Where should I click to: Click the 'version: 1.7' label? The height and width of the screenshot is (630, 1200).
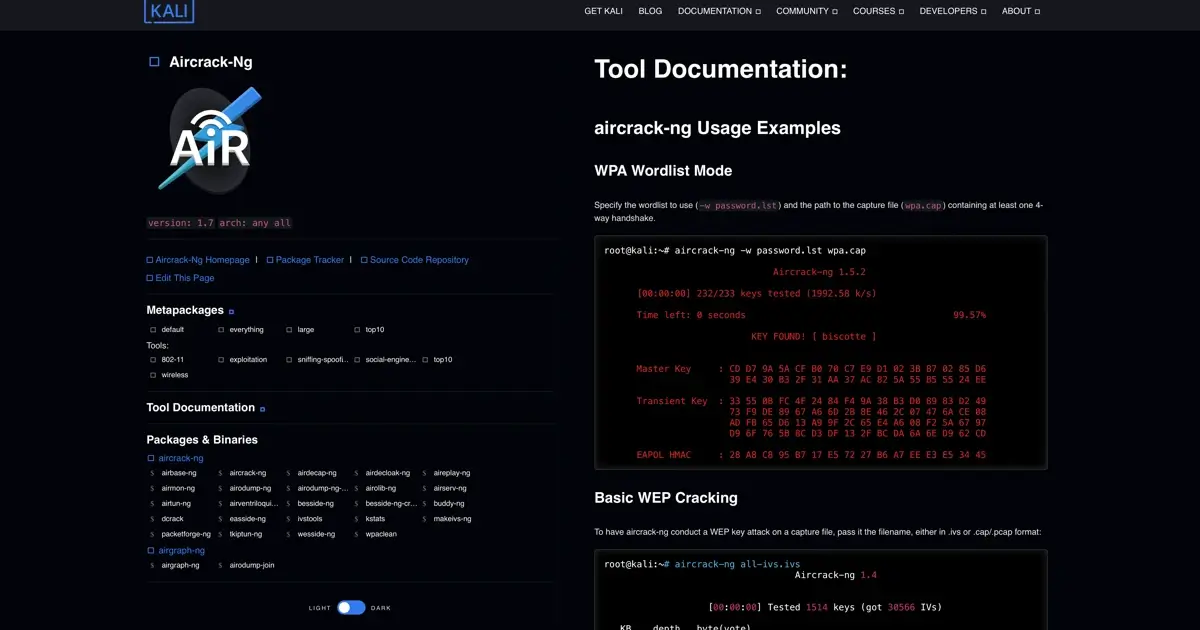coord(181,223)
